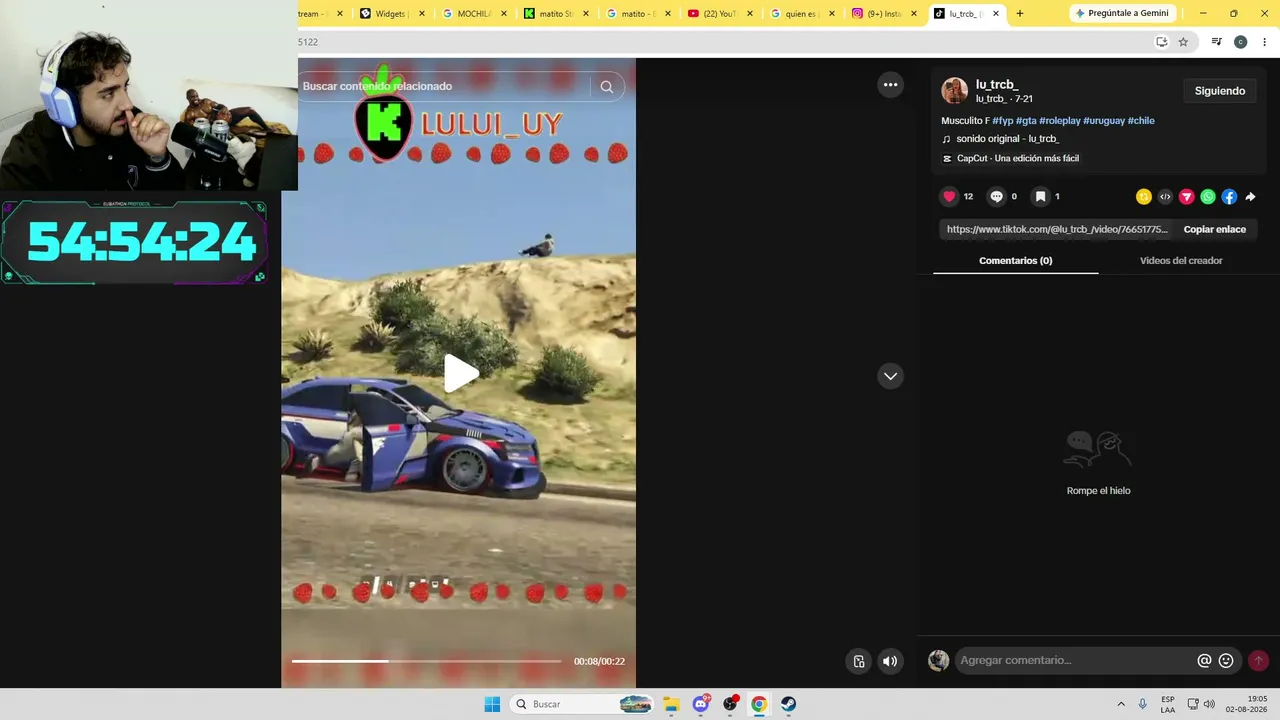Image resolution: width=1280 pixels, height=720 pixels.
Task: Click the microphone icon in system tray
Action: tap(1143, 704)
